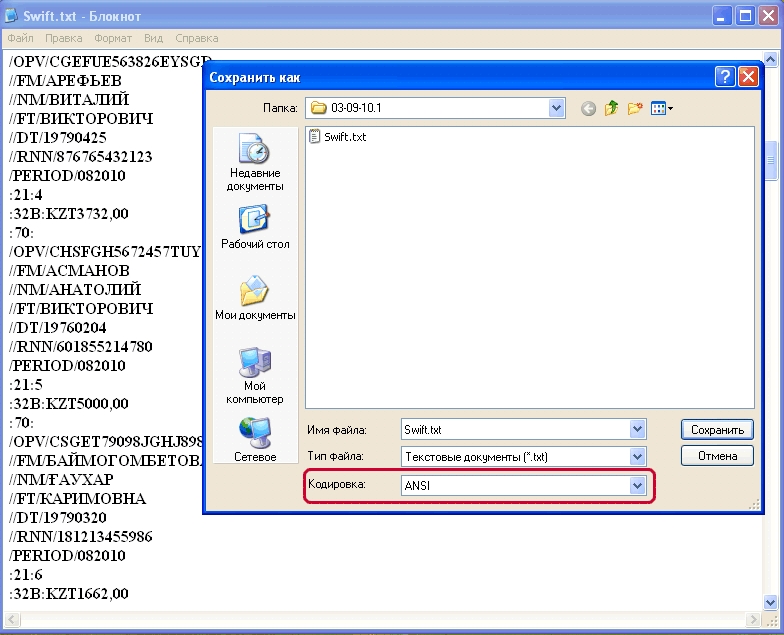The height and width of the screenshot is (635, 784).
Task: Create a new folder icon
Action: [634, 108]
